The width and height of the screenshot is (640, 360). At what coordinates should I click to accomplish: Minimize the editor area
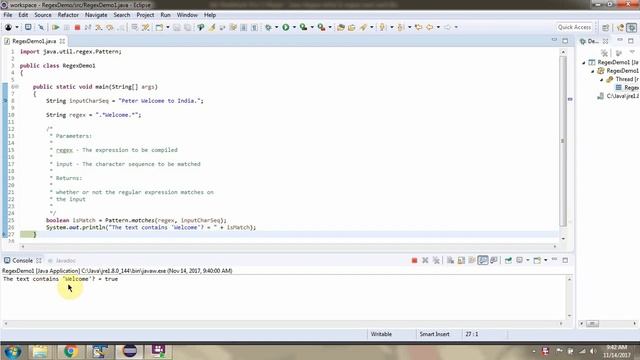[554, 40]
